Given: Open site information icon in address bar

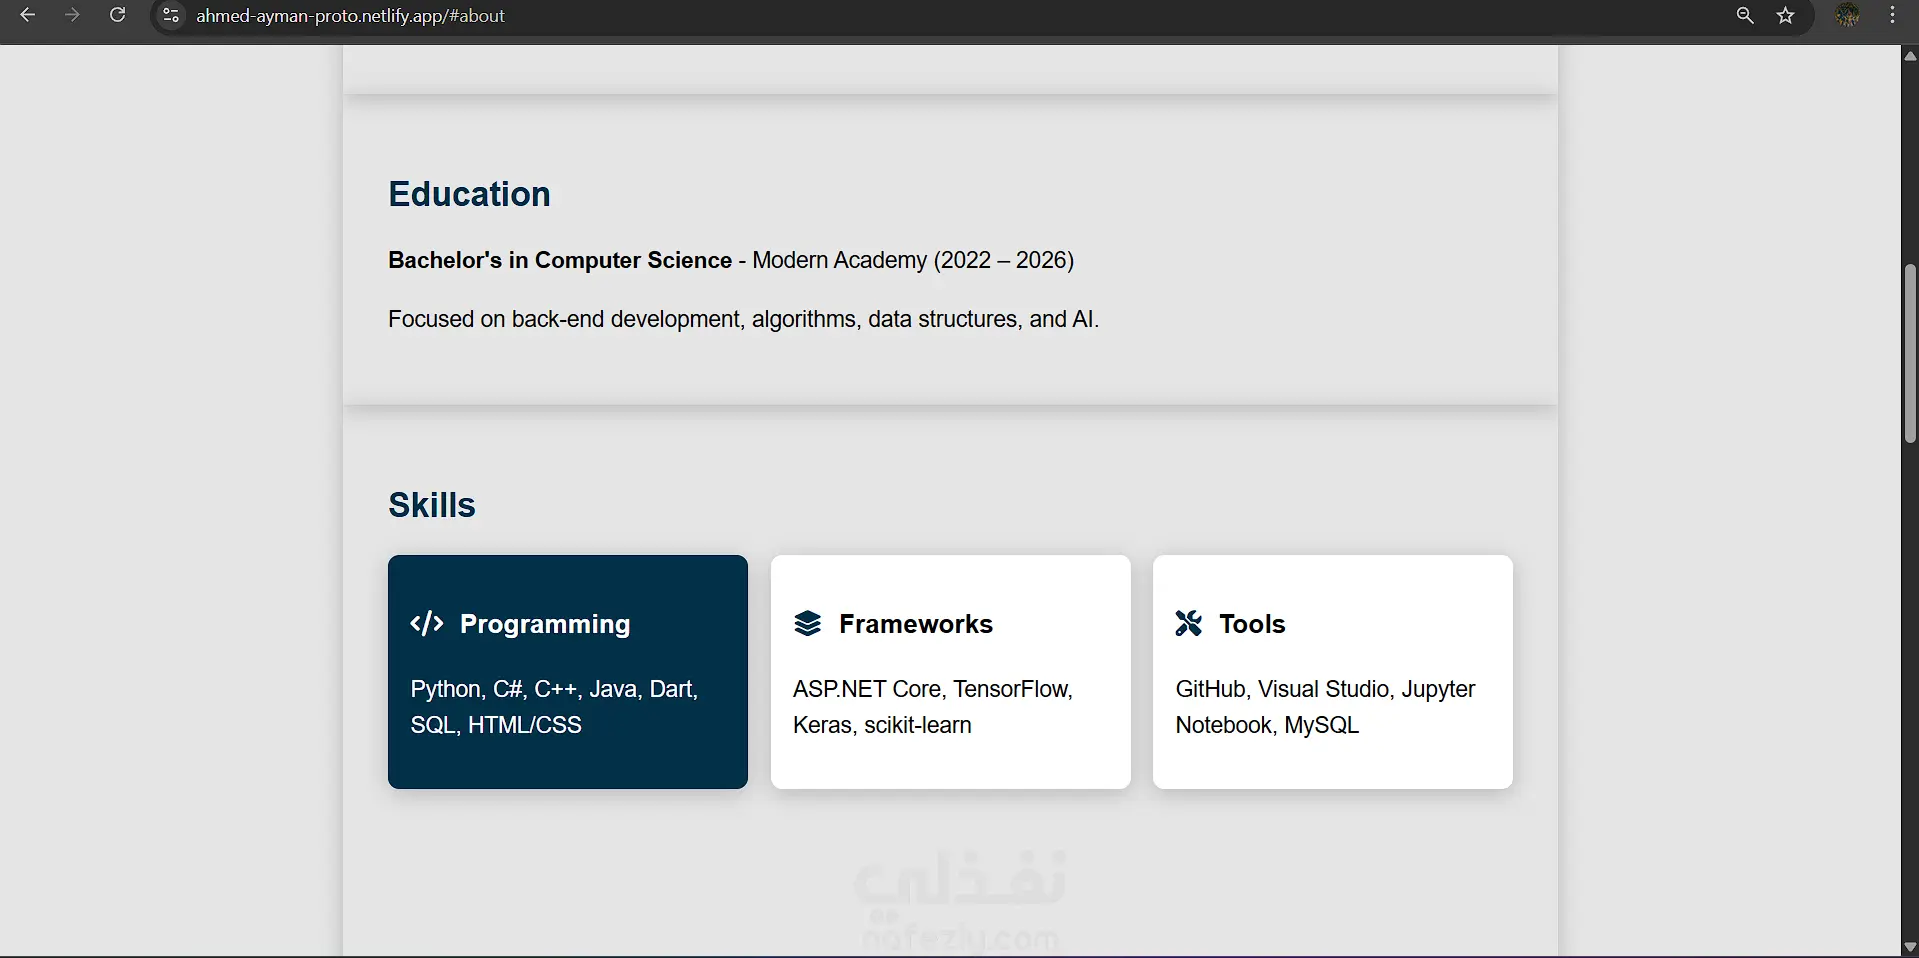Looking at the screenshot, I should pyautogui.click(x=171, y=15).
